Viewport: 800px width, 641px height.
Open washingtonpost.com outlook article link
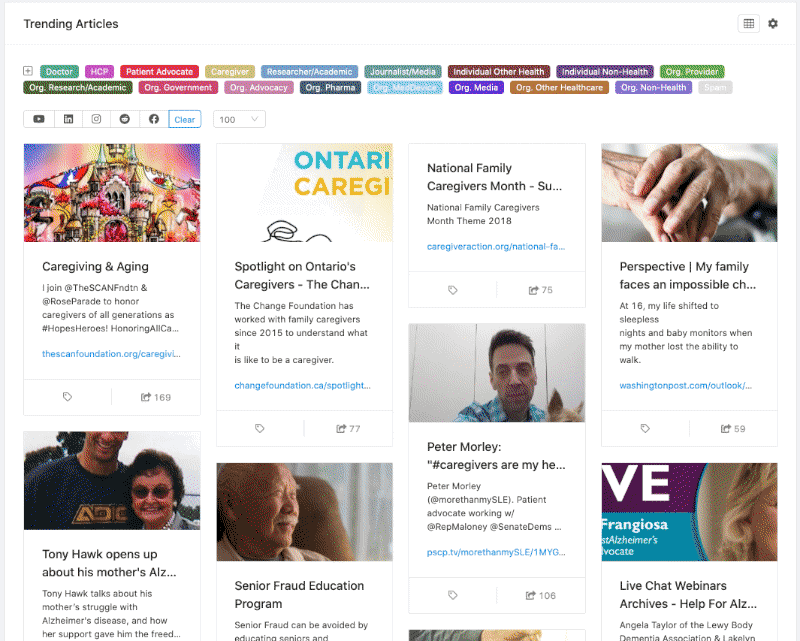(x=685, y=385)
